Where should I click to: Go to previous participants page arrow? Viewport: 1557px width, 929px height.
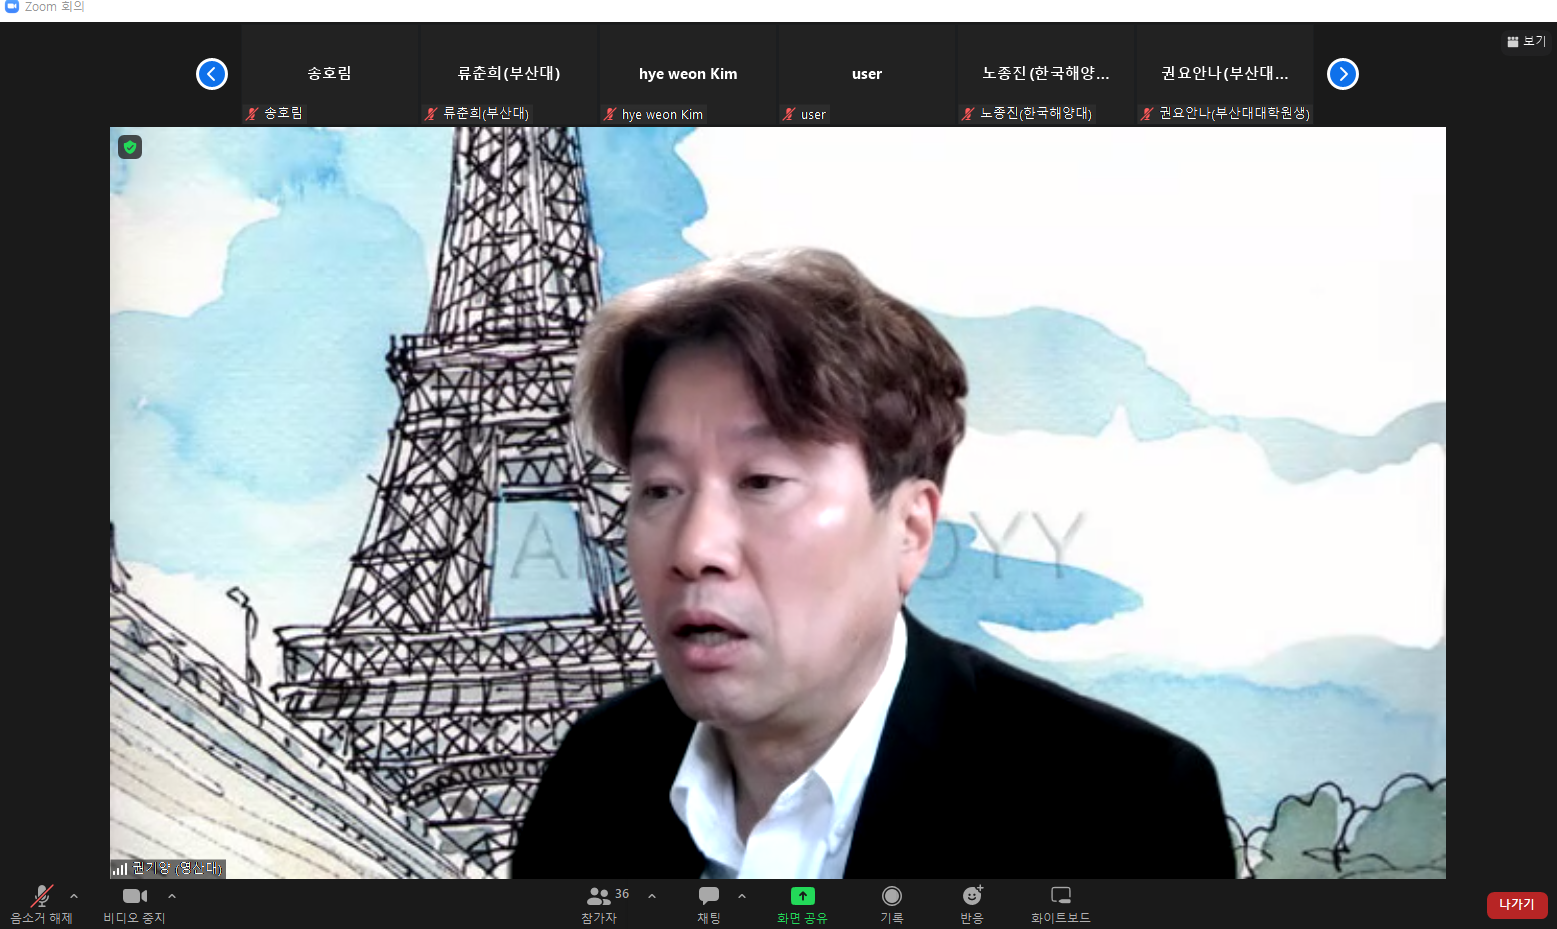tap(212, 74)
